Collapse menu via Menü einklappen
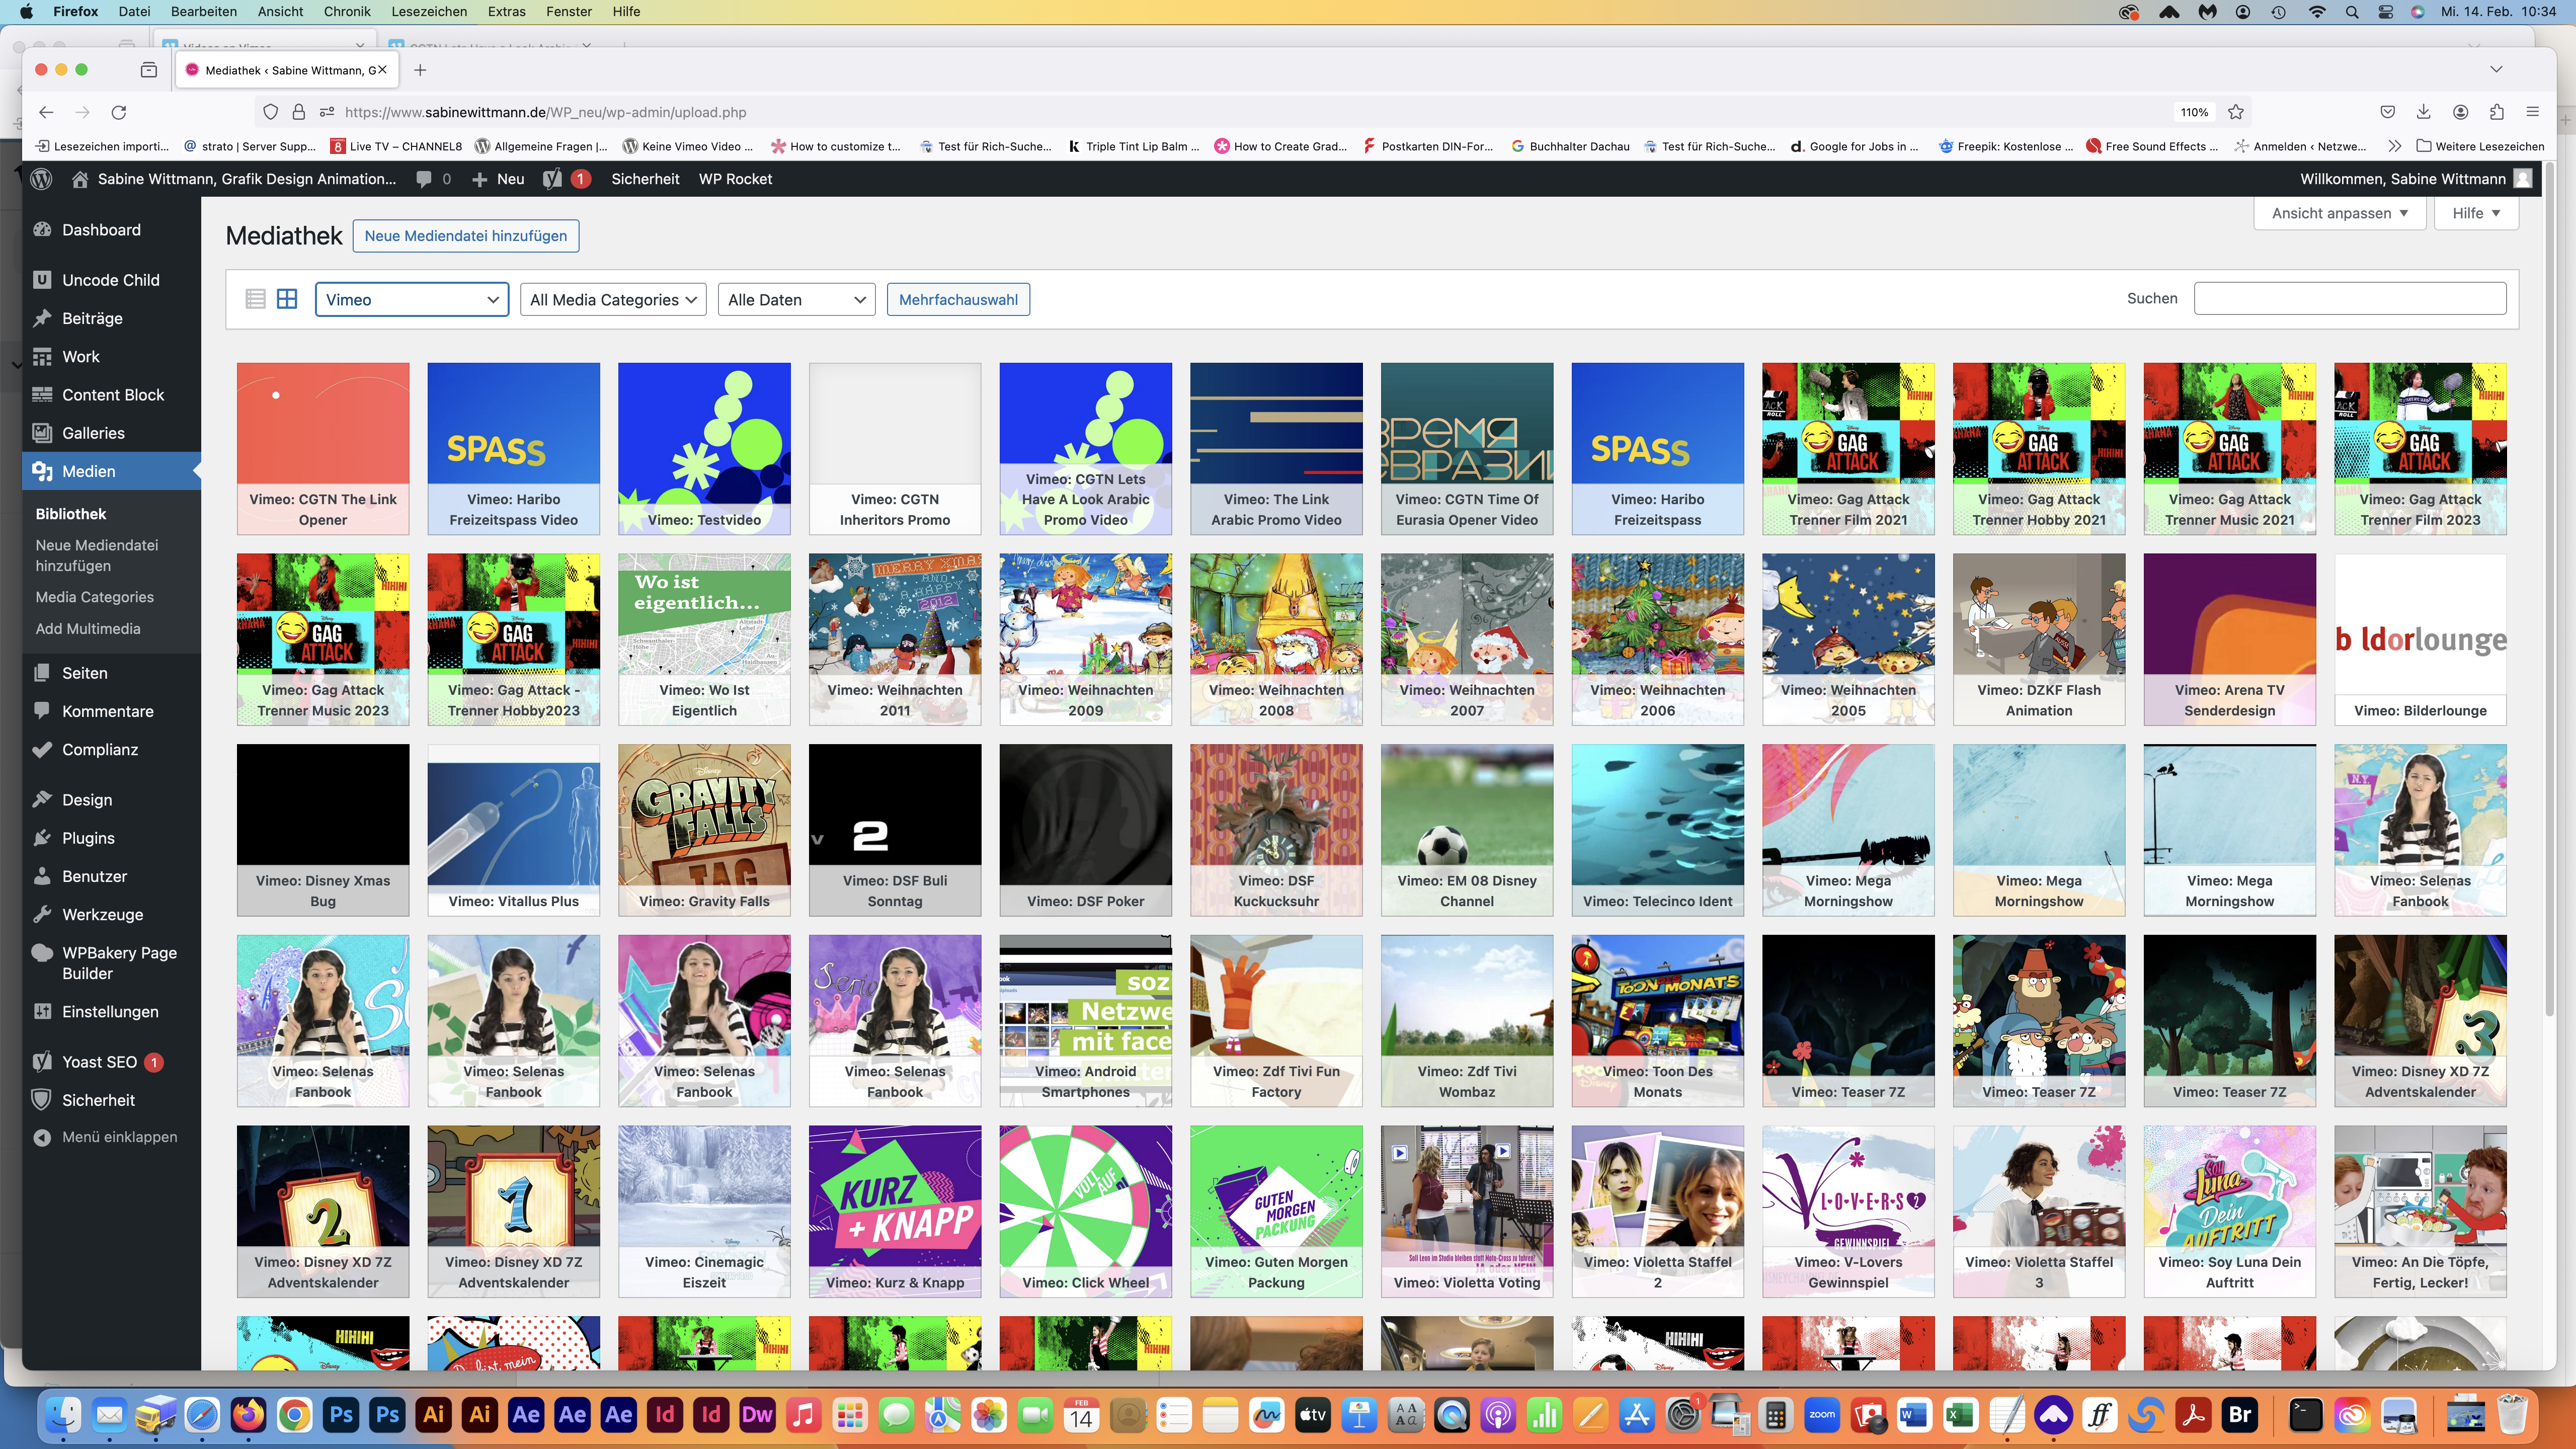 tap(106, 1137)
